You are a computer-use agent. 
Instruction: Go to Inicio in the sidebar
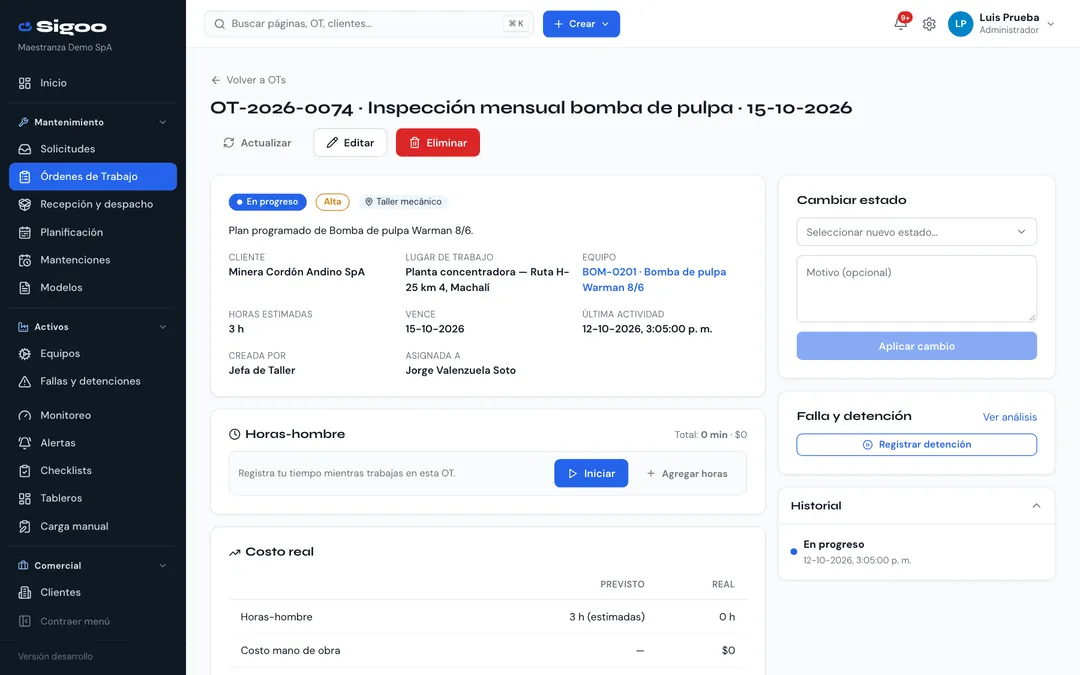[x=93, y=83]
